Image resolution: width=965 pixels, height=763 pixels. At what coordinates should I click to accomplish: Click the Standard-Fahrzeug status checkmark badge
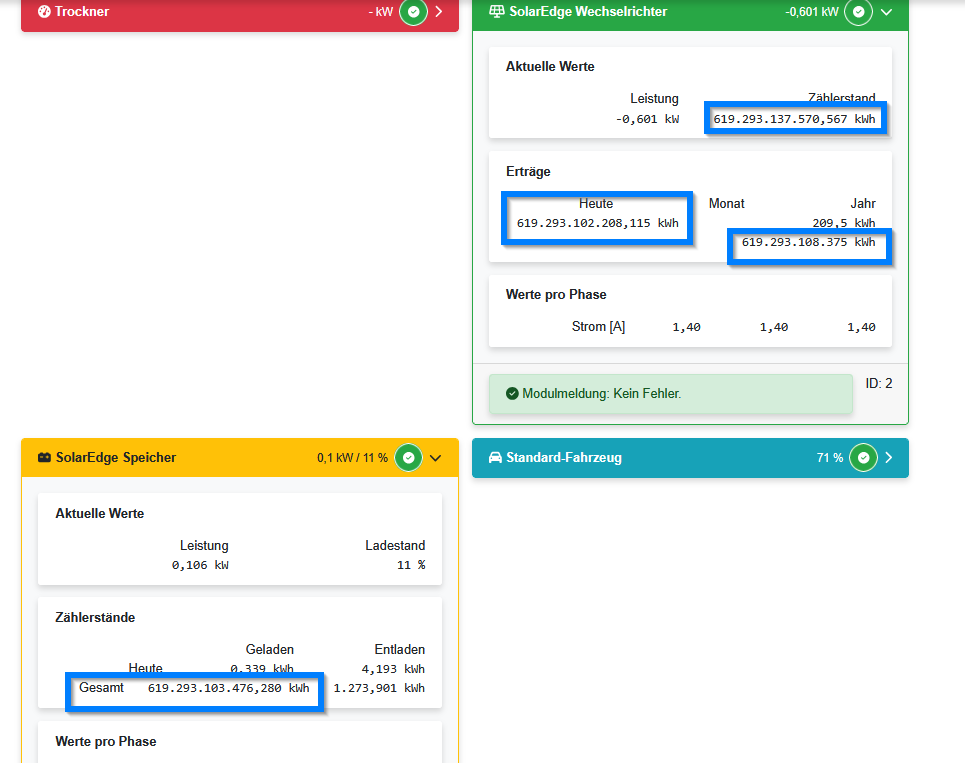click(x=863, y=458)
